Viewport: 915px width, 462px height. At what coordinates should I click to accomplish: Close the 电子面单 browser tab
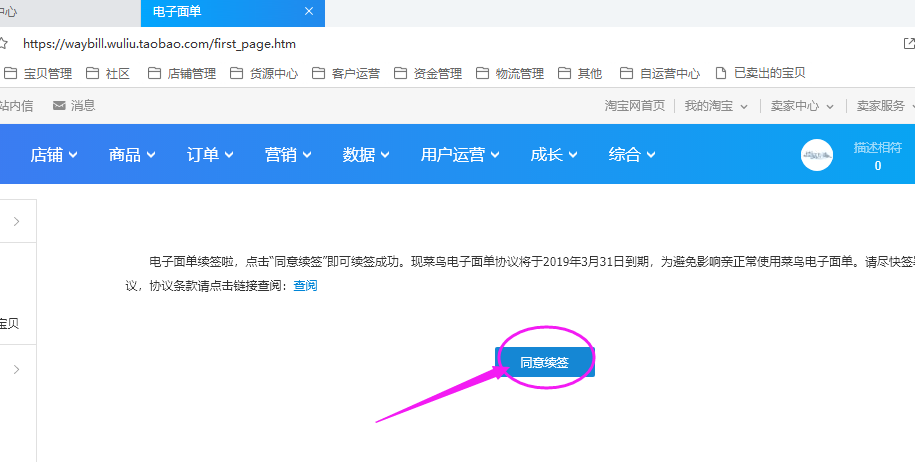point(309,11)
